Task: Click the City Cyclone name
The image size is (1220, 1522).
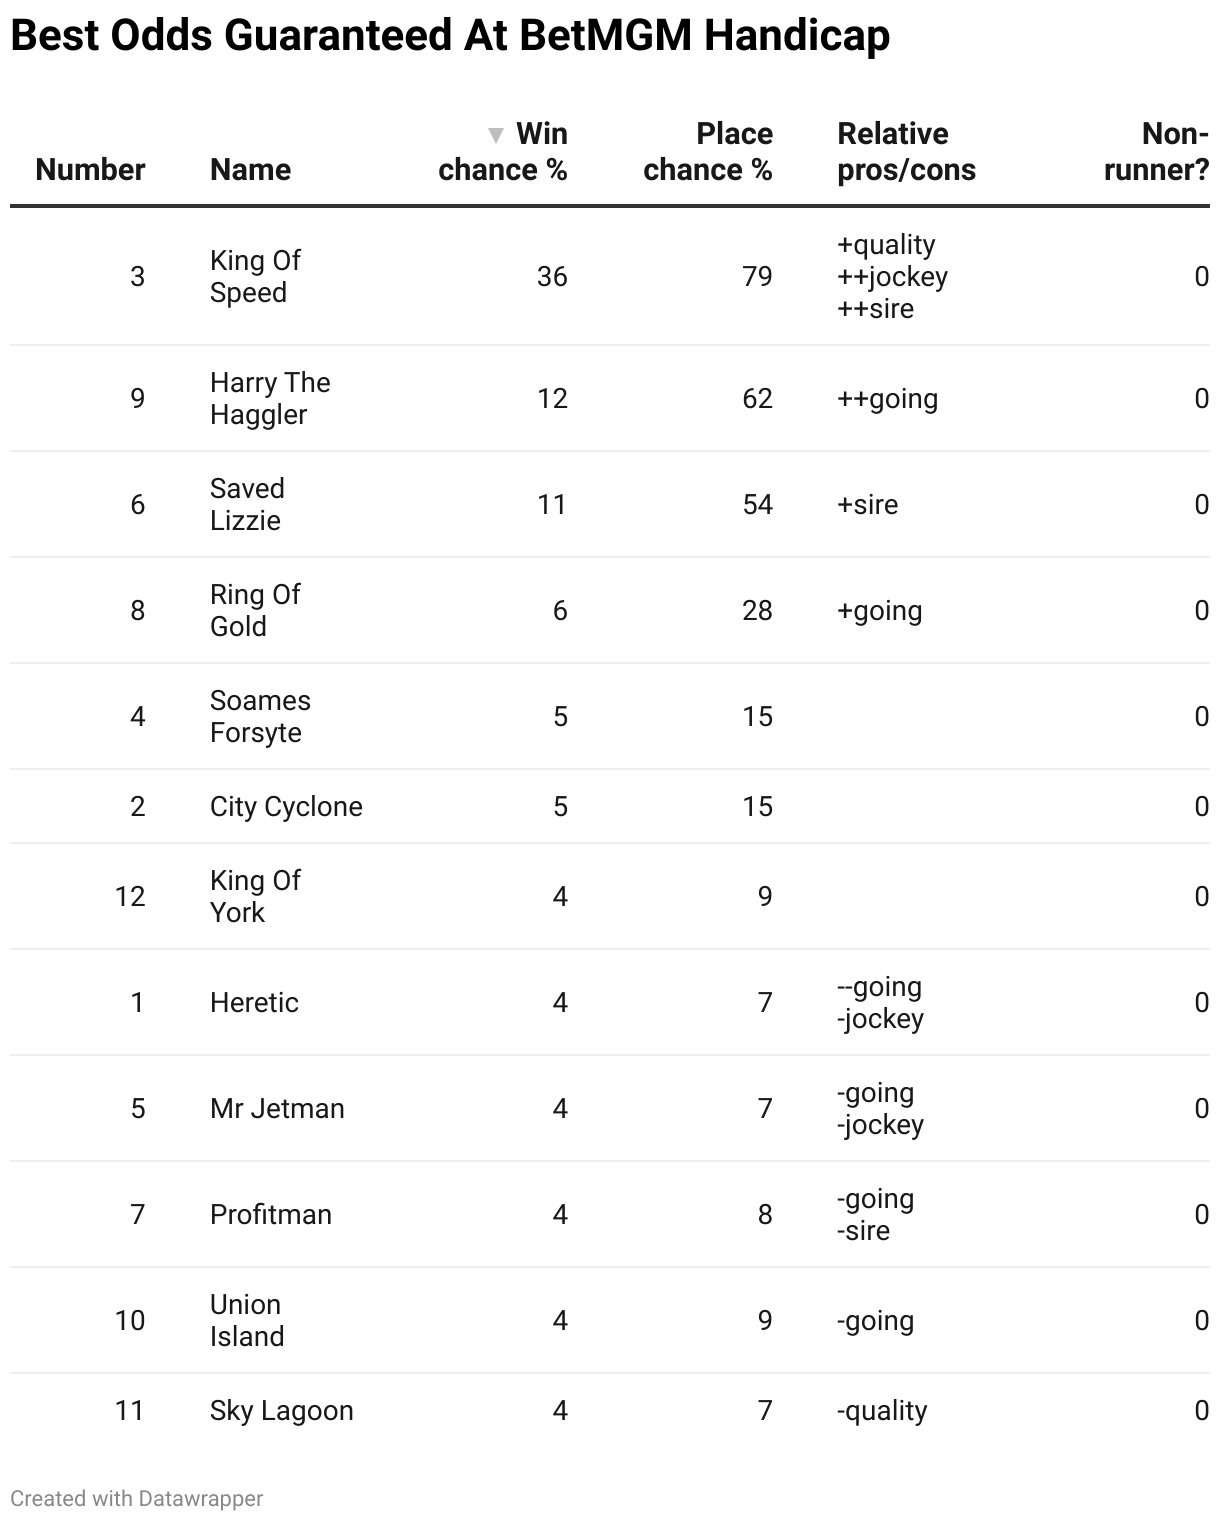Action: coord(286,806)
